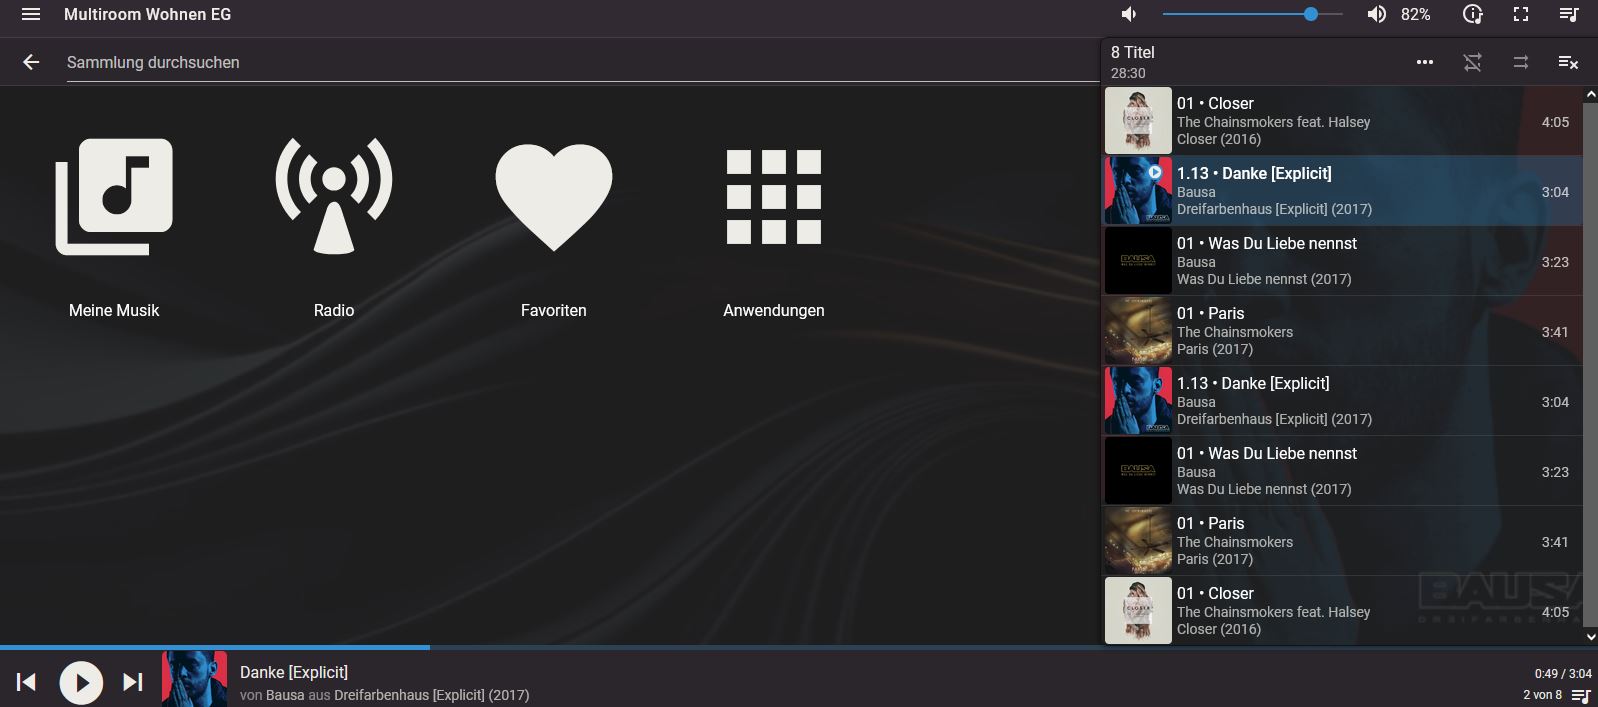The image size is (1598, 707).
Task: Enter fullscreen mode
Action: click(x=1520, y=15)
